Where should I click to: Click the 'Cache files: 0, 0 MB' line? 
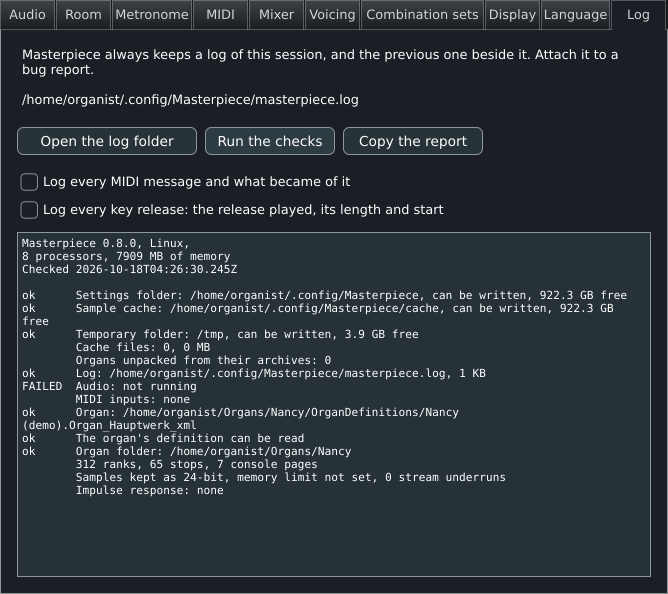(x=143, y=347)
